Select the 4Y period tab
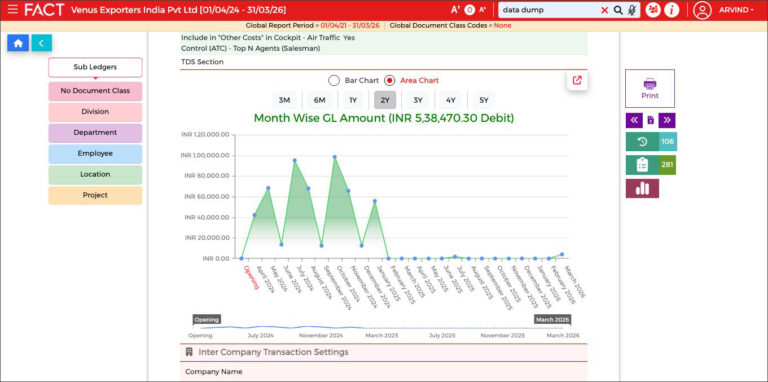This screenshot has width=768, height=382. coord(451,100)
